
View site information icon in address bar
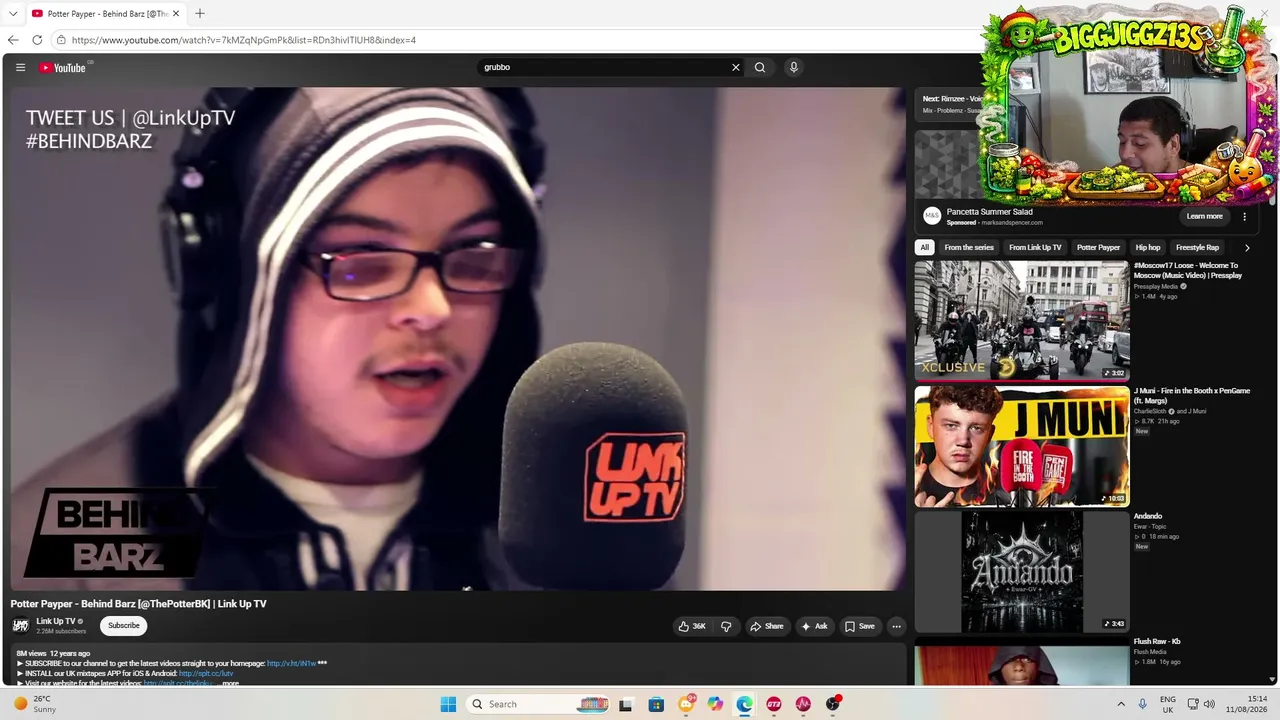61,40
